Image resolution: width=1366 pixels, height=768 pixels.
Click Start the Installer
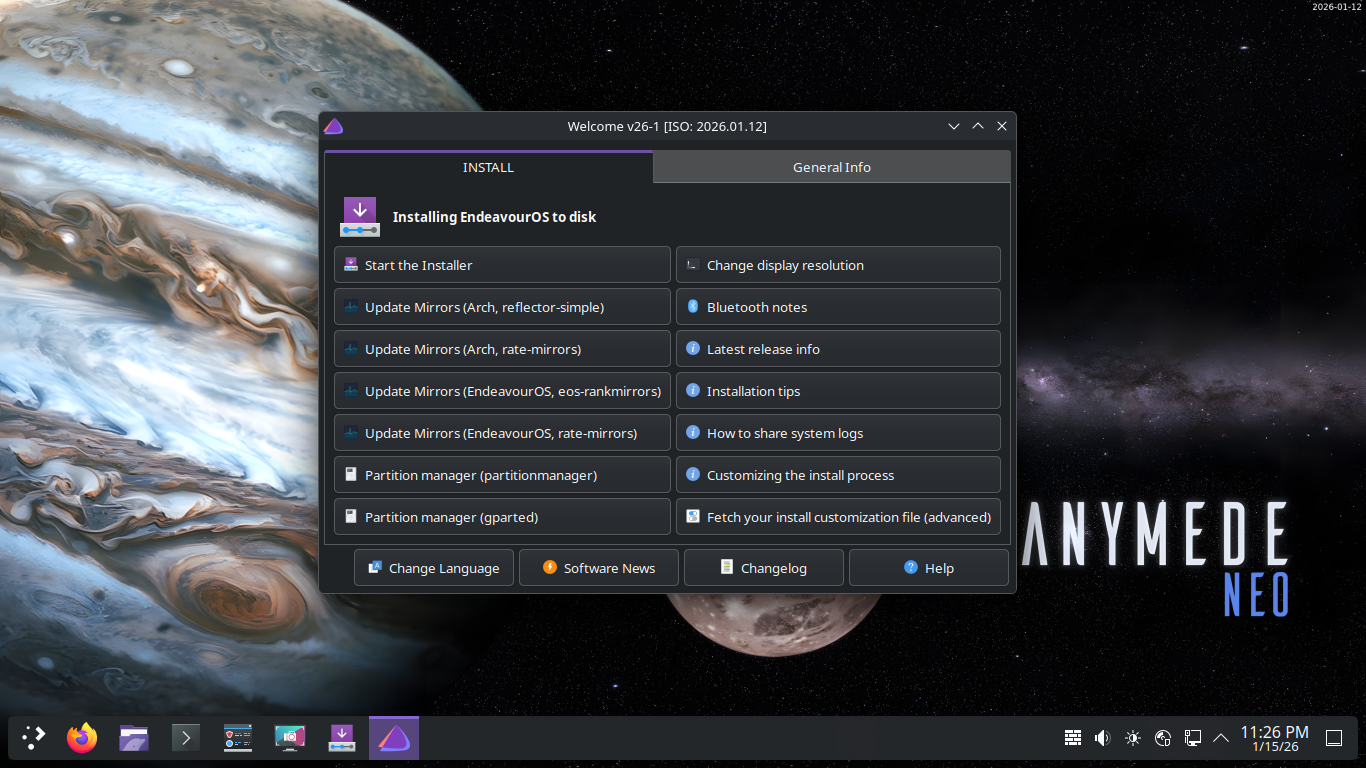(x=502, y=265)
